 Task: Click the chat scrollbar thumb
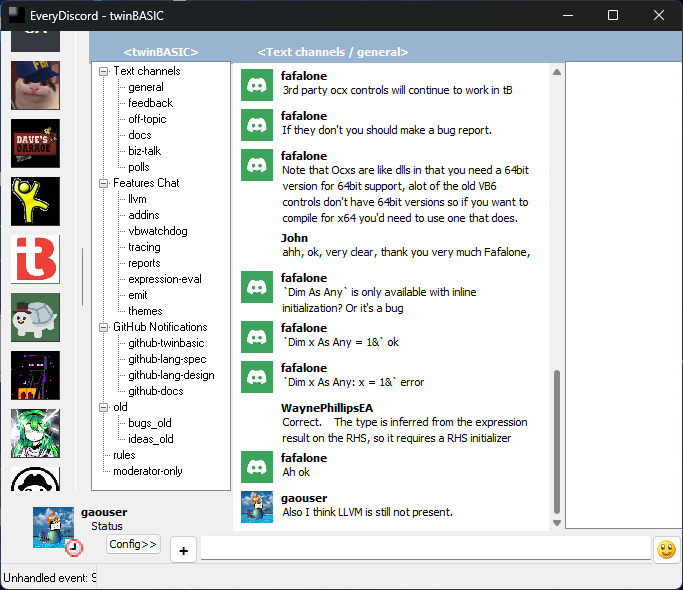(x=557, y=442)
